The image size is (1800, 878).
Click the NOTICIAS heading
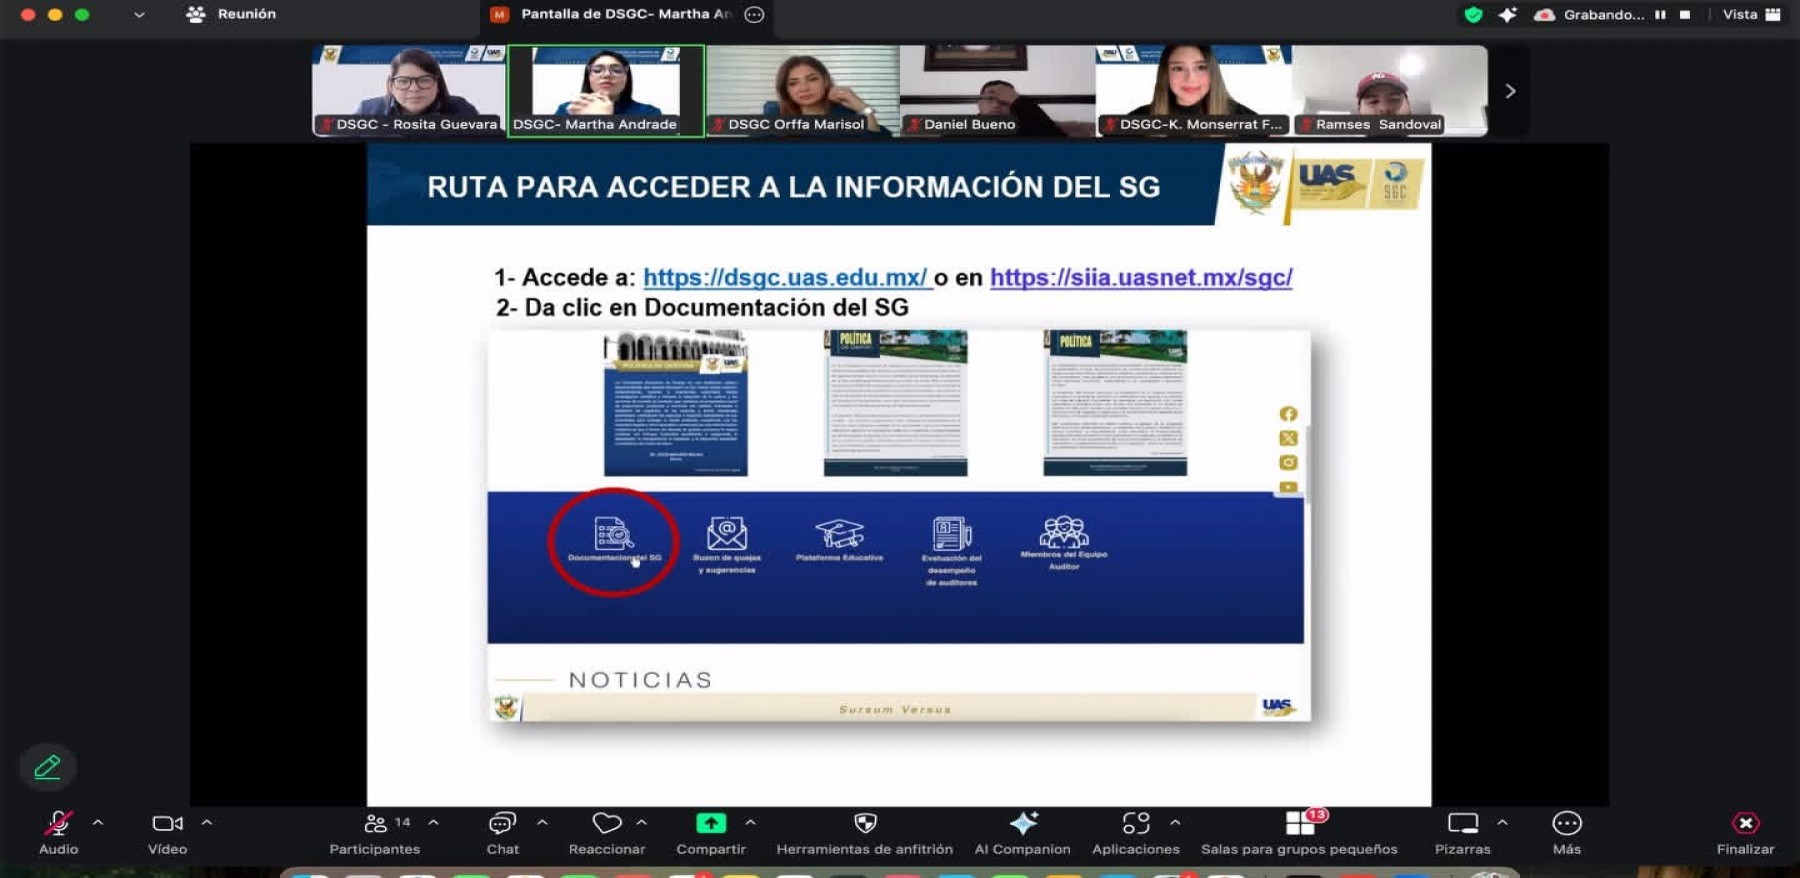[641, 680]
